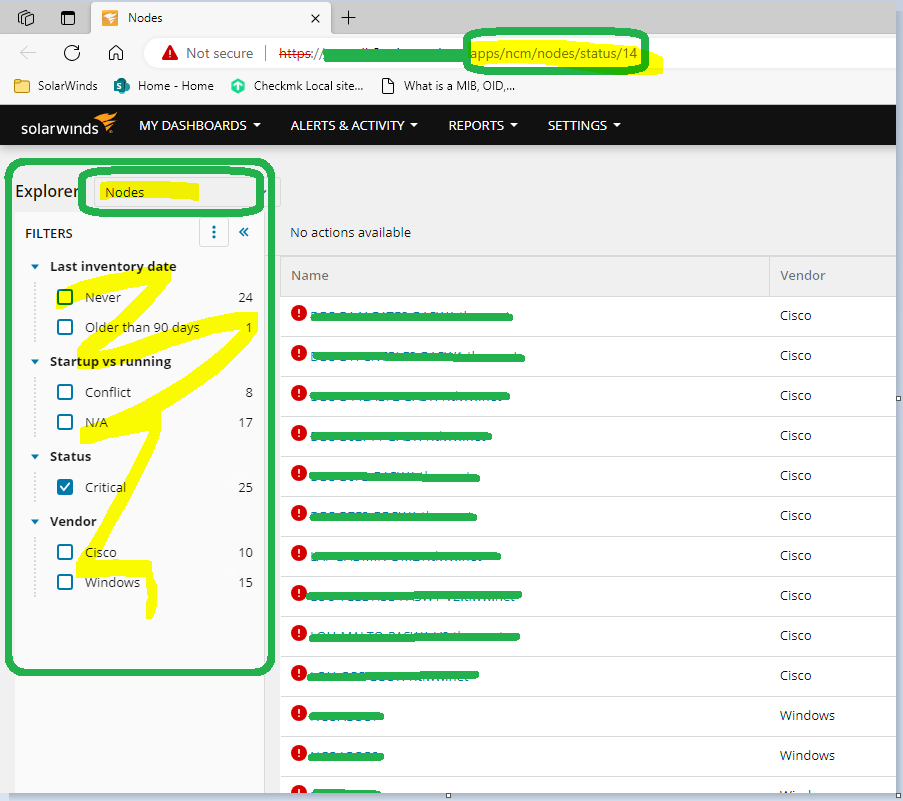Collapse Startup vs running filter group

[x=35, y=362]
